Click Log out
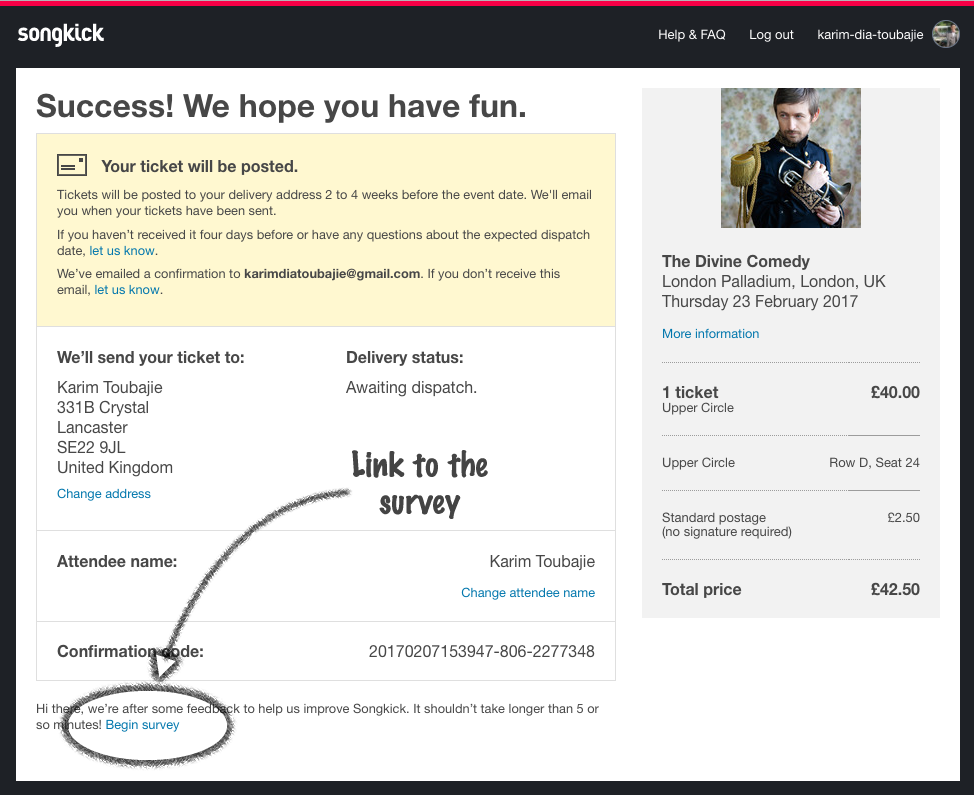Image resolution: width=974 pixels, height=795 pixels. coord(771,35)
